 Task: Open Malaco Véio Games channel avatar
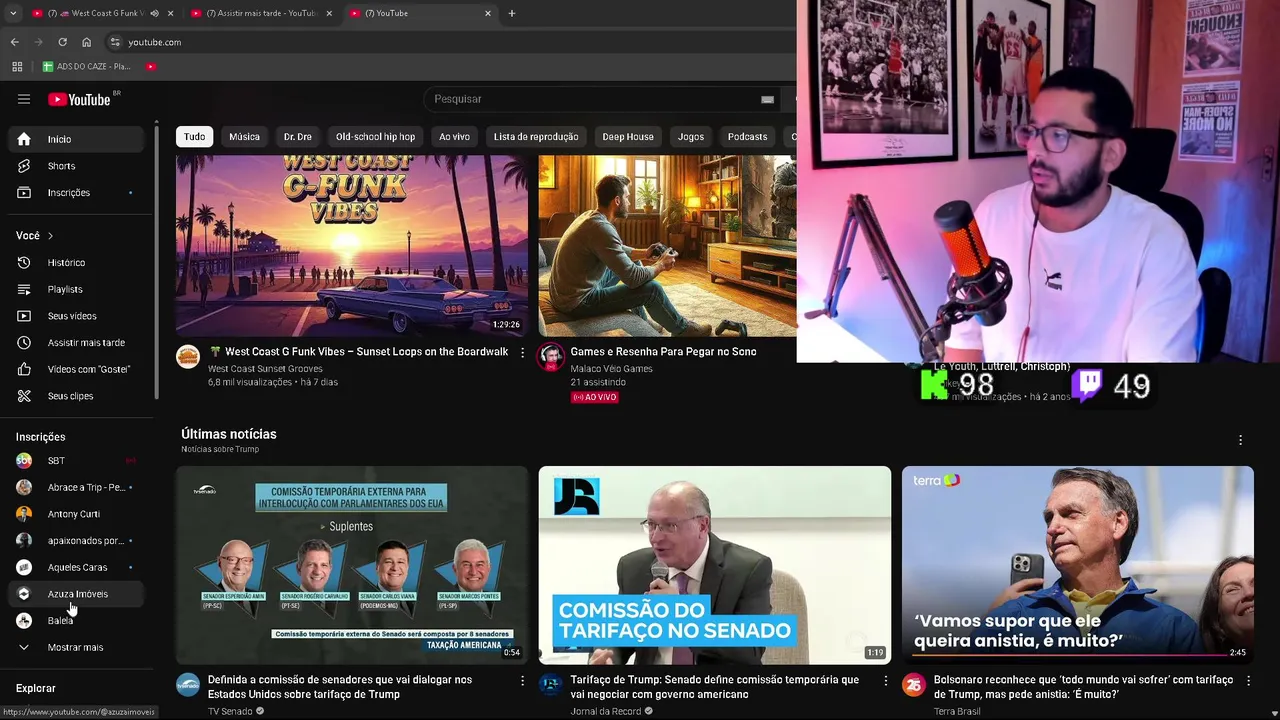click(551, 357)
